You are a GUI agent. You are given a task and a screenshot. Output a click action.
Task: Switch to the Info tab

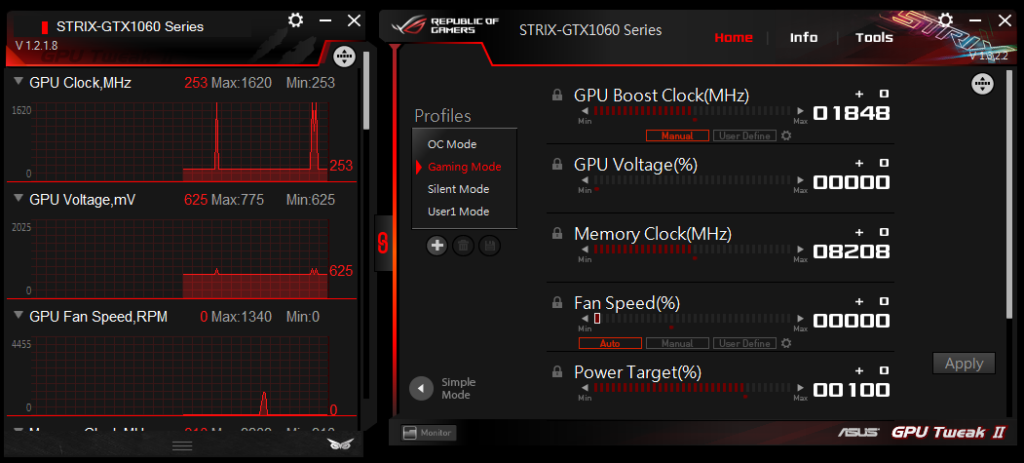tap(803, 37)
